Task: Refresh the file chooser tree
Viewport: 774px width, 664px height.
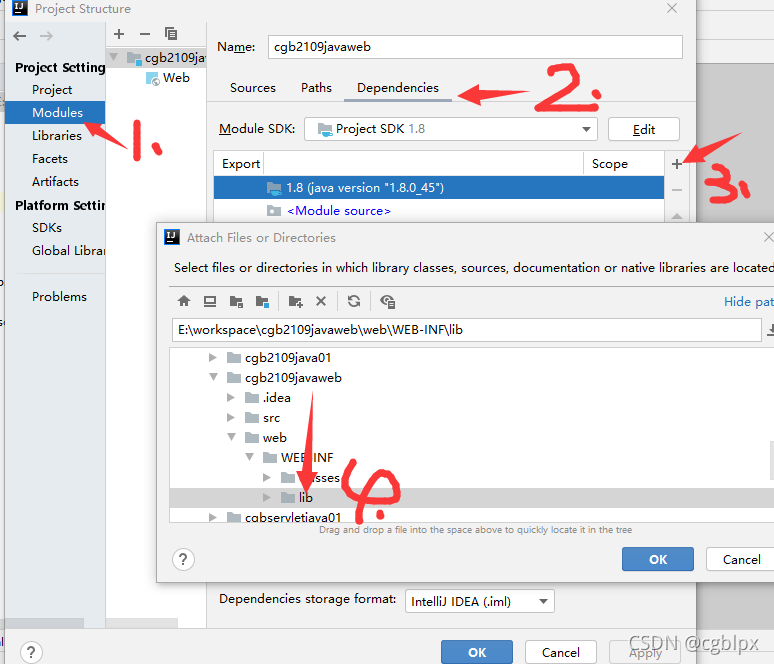Action: click(x=354, y=301)
